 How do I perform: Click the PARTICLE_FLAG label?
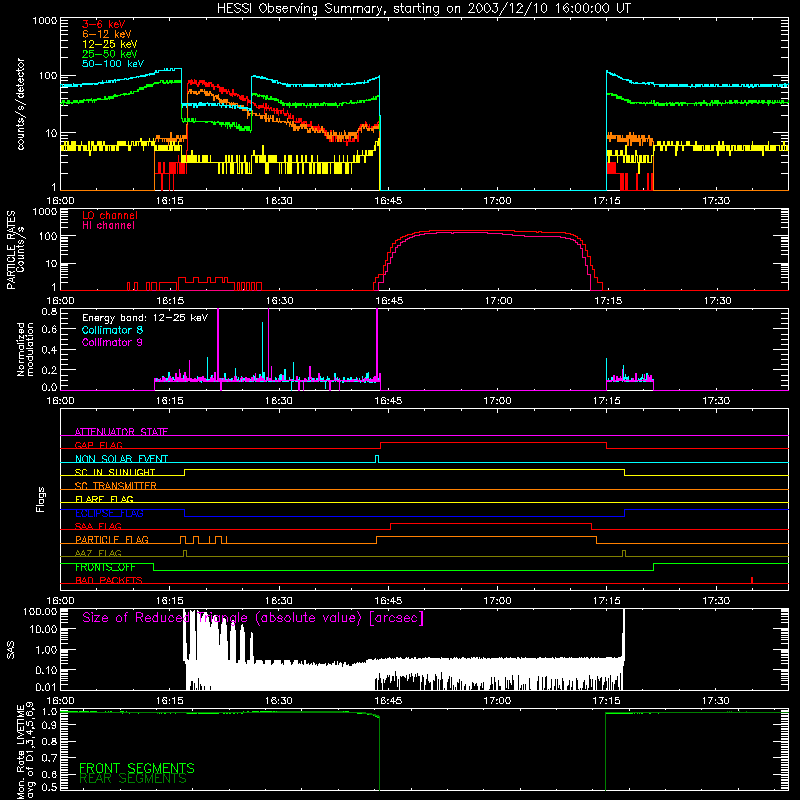[x=112, y=539]
